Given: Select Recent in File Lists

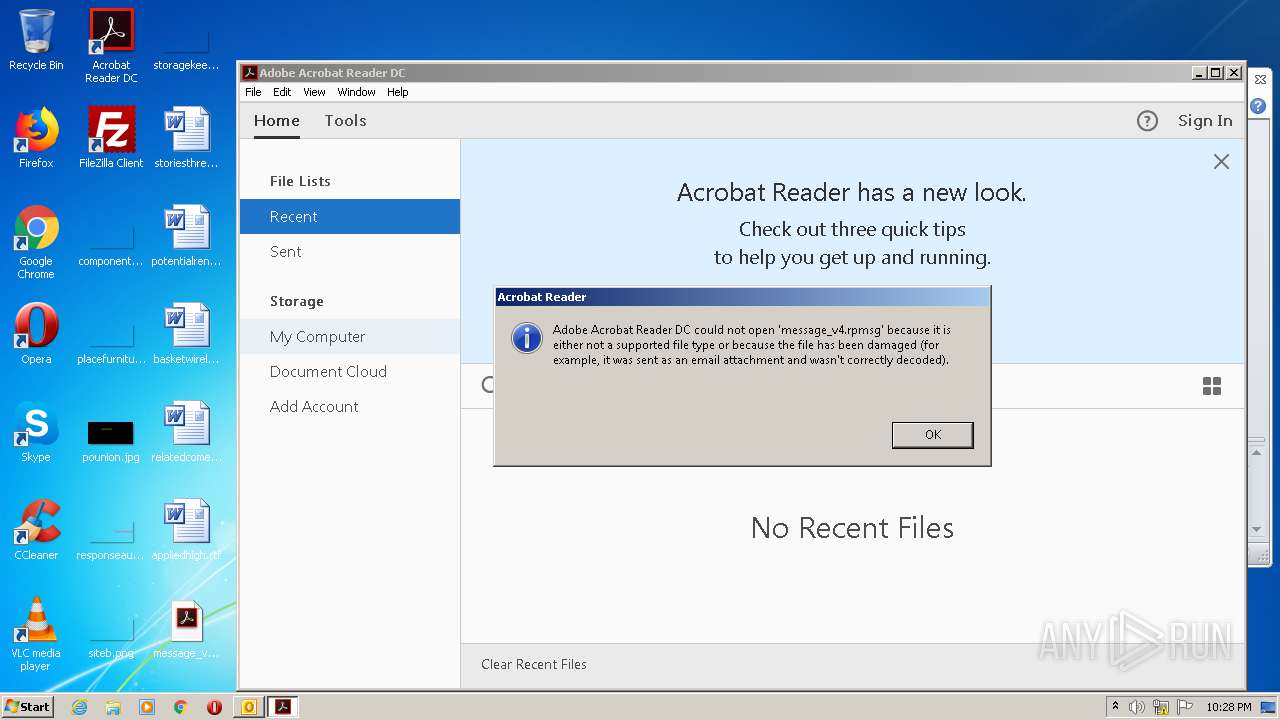Looking at the screenshot, I should point(350,217).
